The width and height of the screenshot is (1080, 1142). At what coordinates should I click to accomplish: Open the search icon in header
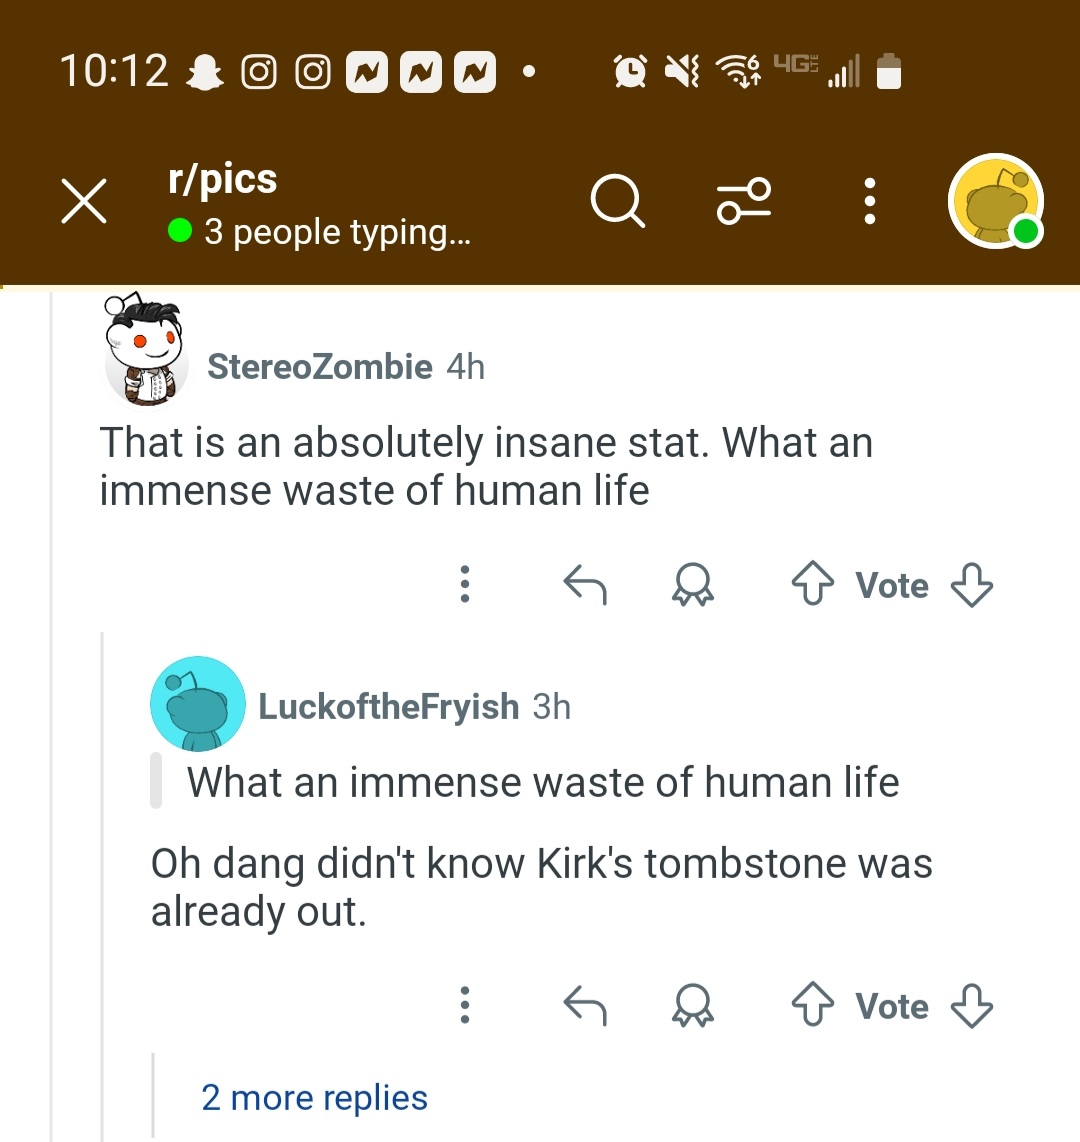(617, 202)
